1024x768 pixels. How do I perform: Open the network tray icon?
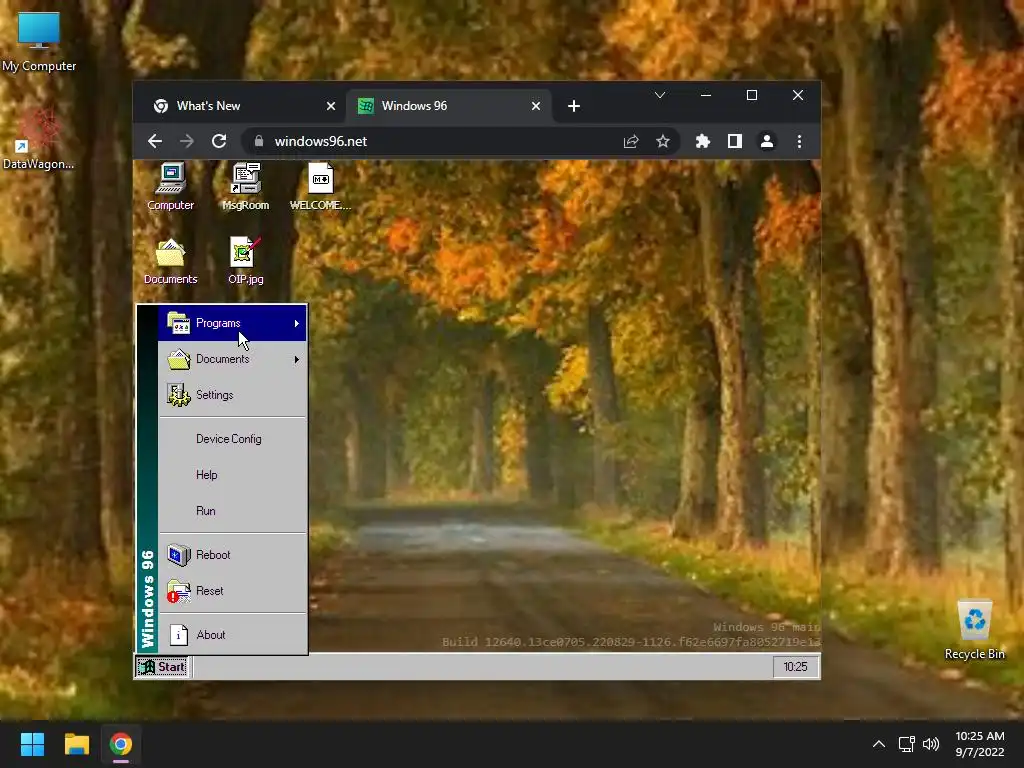(906, 744)
